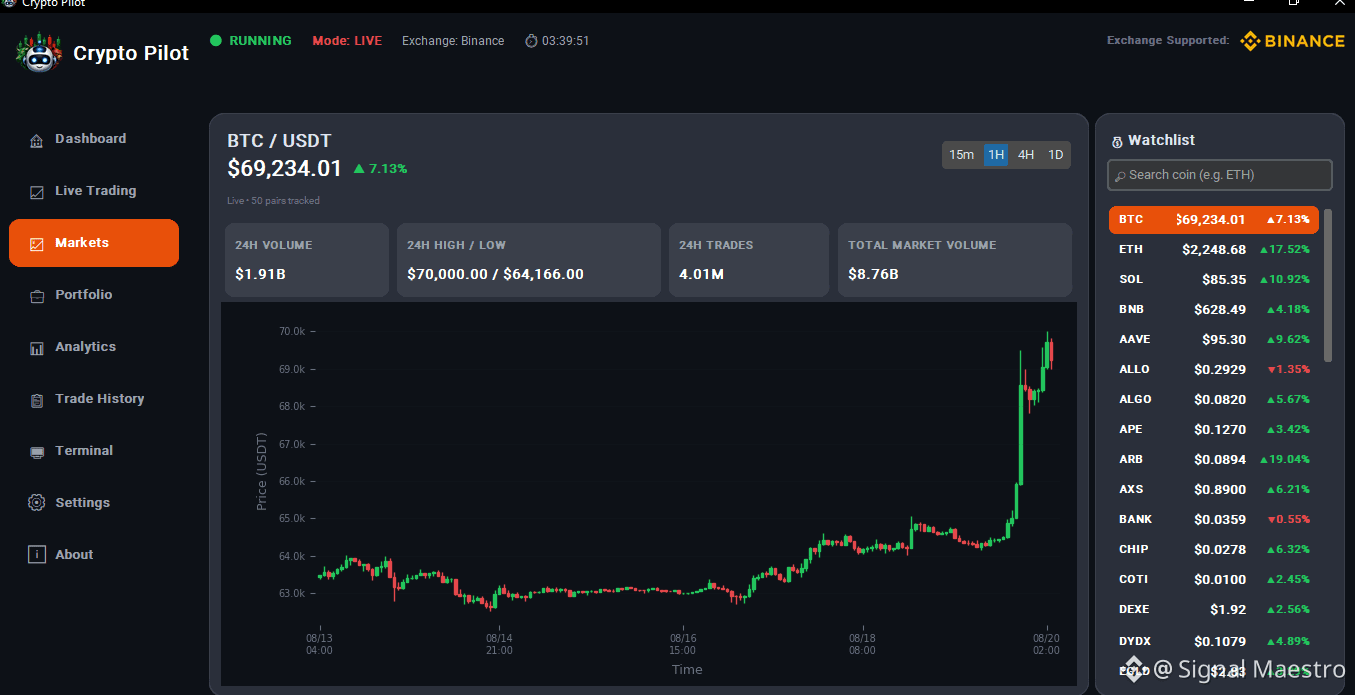Screen dimensions: 1355x695
Task: Click the BTC / USDT pair title
Action: (x=279, y=141)
